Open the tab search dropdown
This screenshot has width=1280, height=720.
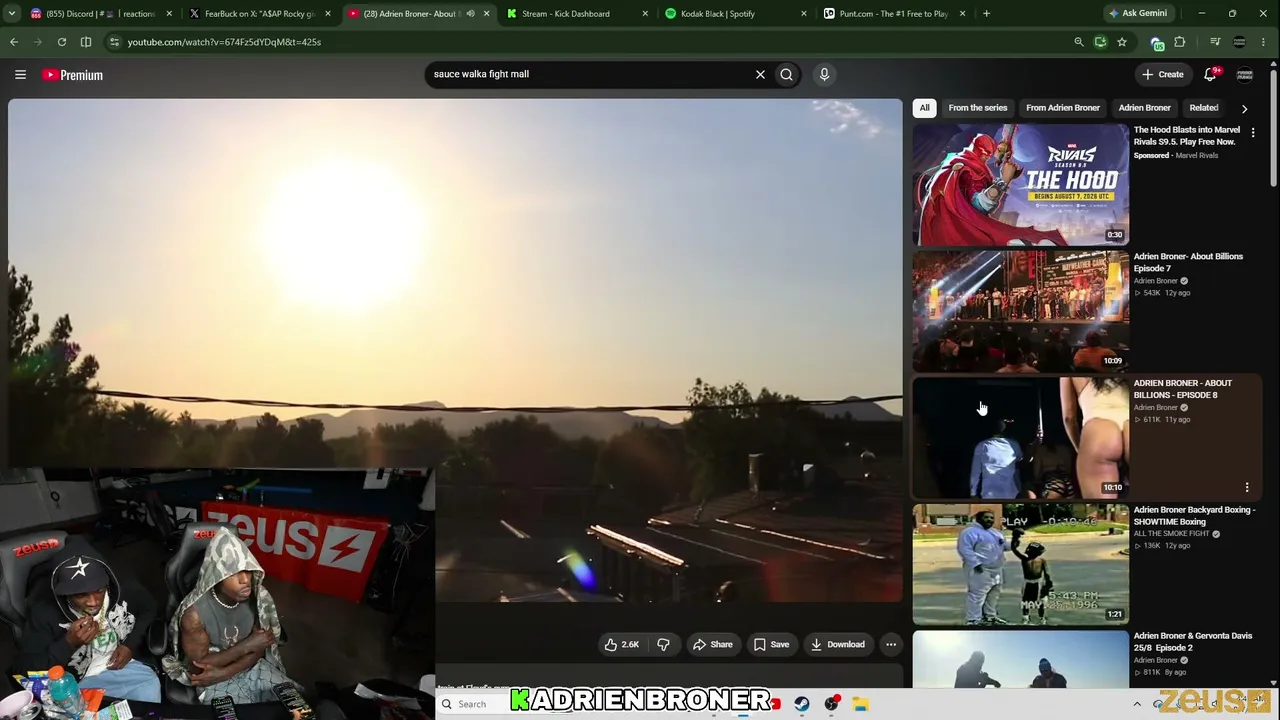pos(14,14)
